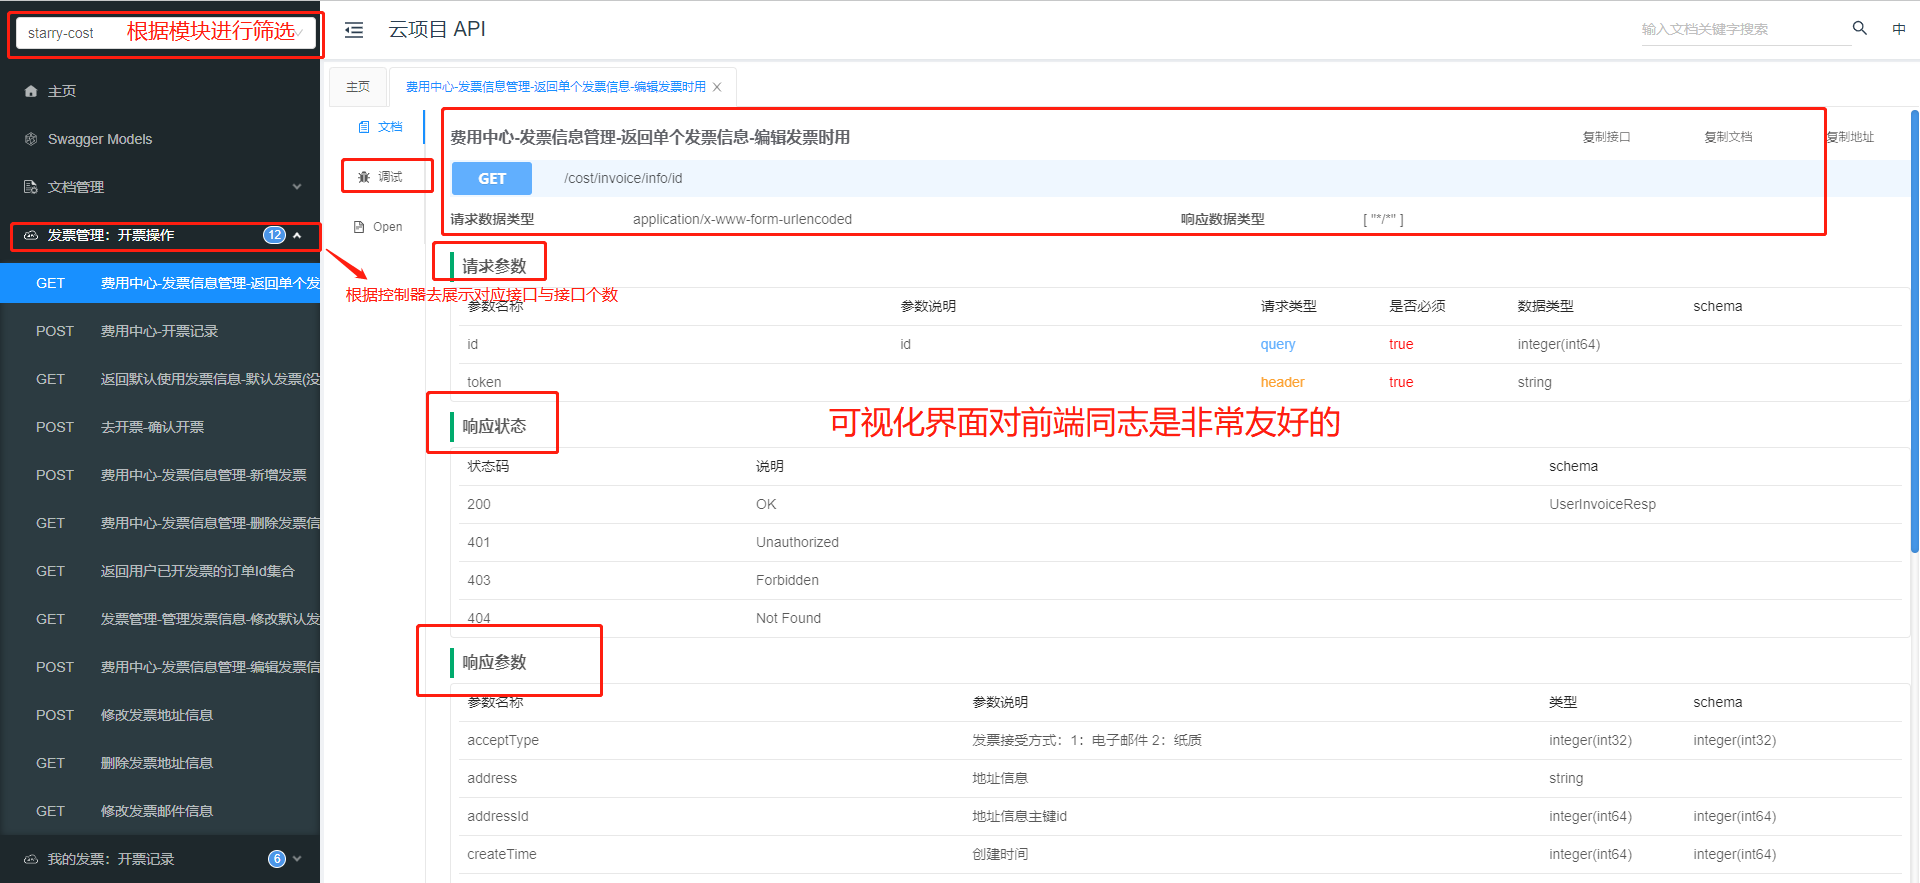Open POST 去开票-确认开票 endpoint
This screenshot has width=1920, height=883.
pos(160,427)
